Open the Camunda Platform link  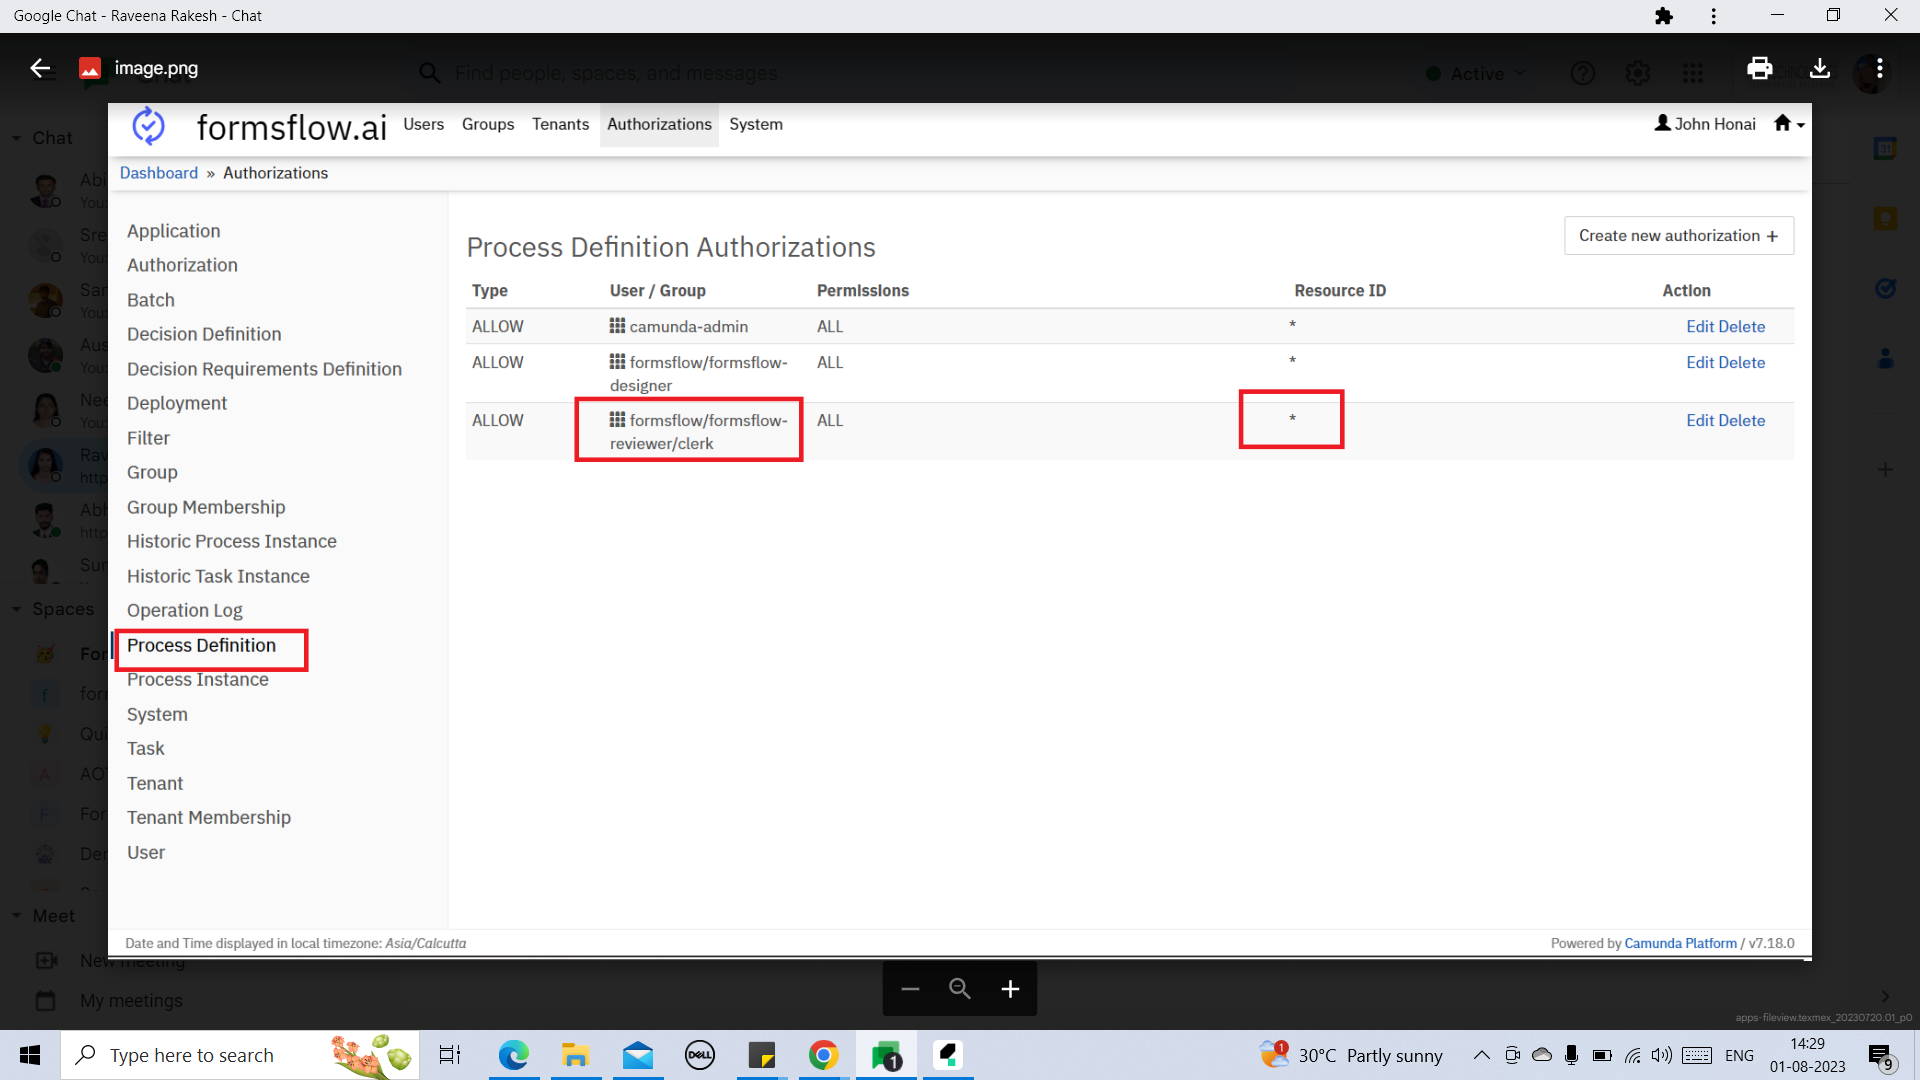1680,942
